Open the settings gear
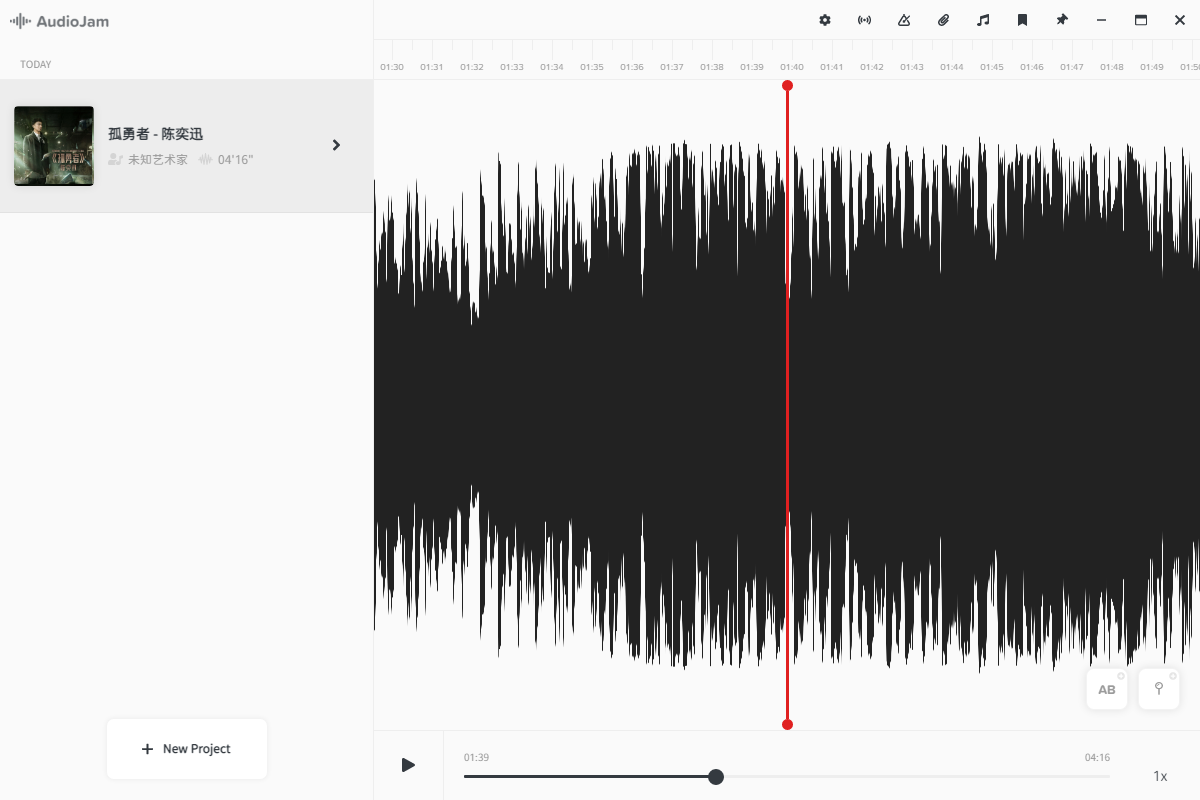1200x800 pixels. click(x=825, y=20)
